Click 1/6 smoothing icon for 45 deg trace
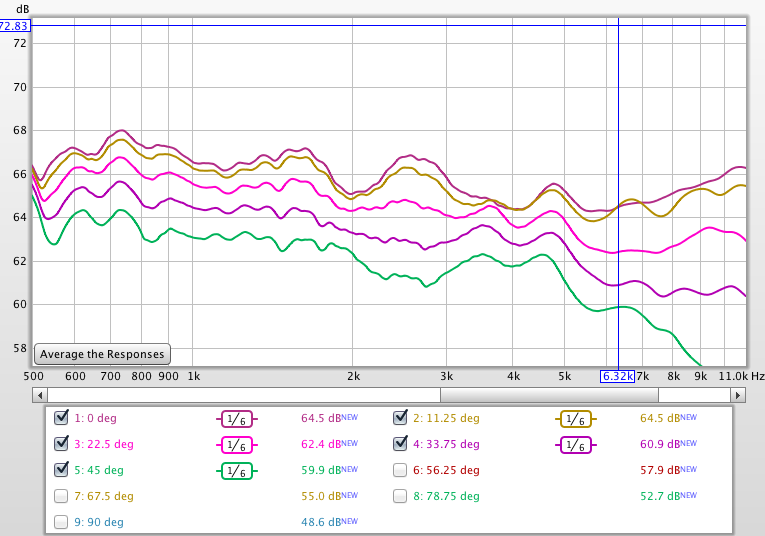765x536 pixels. 233,471
